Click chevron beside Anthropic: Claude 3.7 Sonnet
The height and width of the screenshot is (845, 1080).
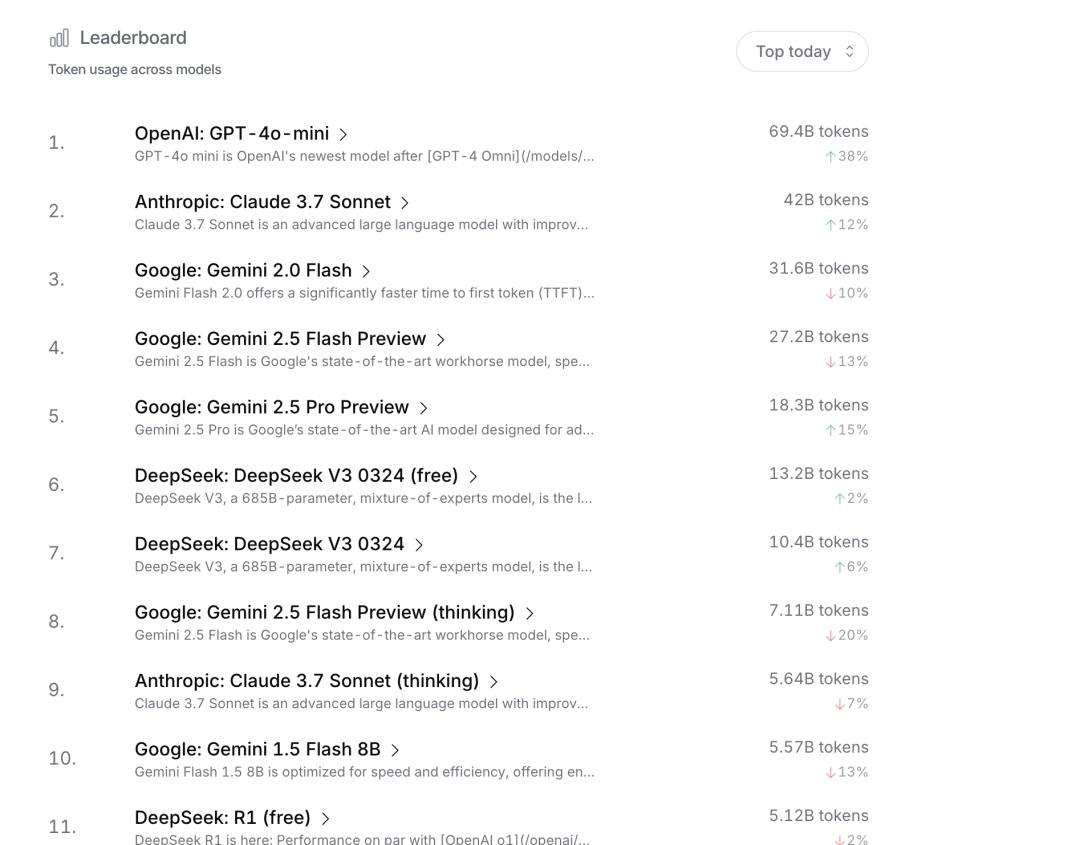(405, 203)
